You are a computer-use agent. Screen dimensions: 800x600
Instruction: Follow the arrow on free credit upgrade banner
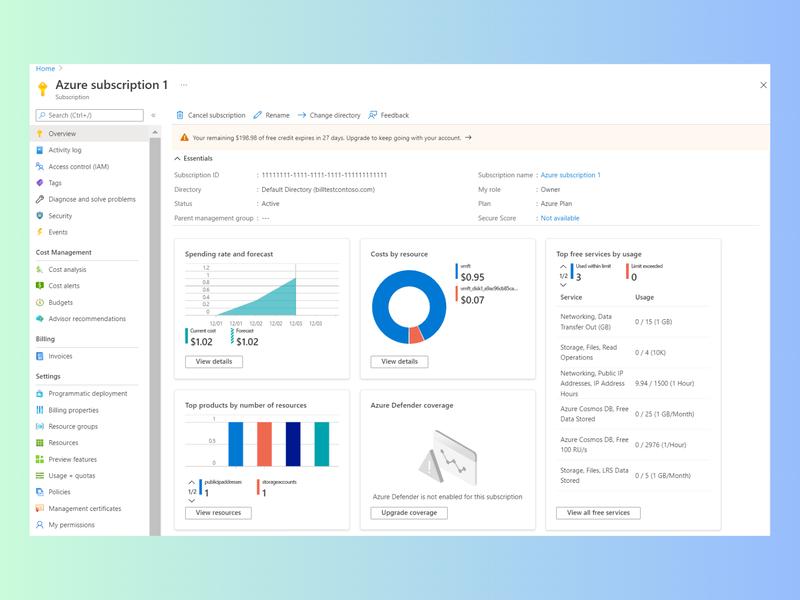468,138
